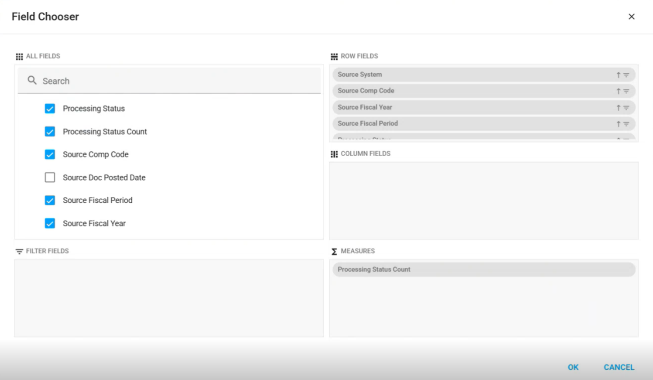653x380 pixels.
Task: Select the Source Fiscal Period row field chip
Action: 484,123
